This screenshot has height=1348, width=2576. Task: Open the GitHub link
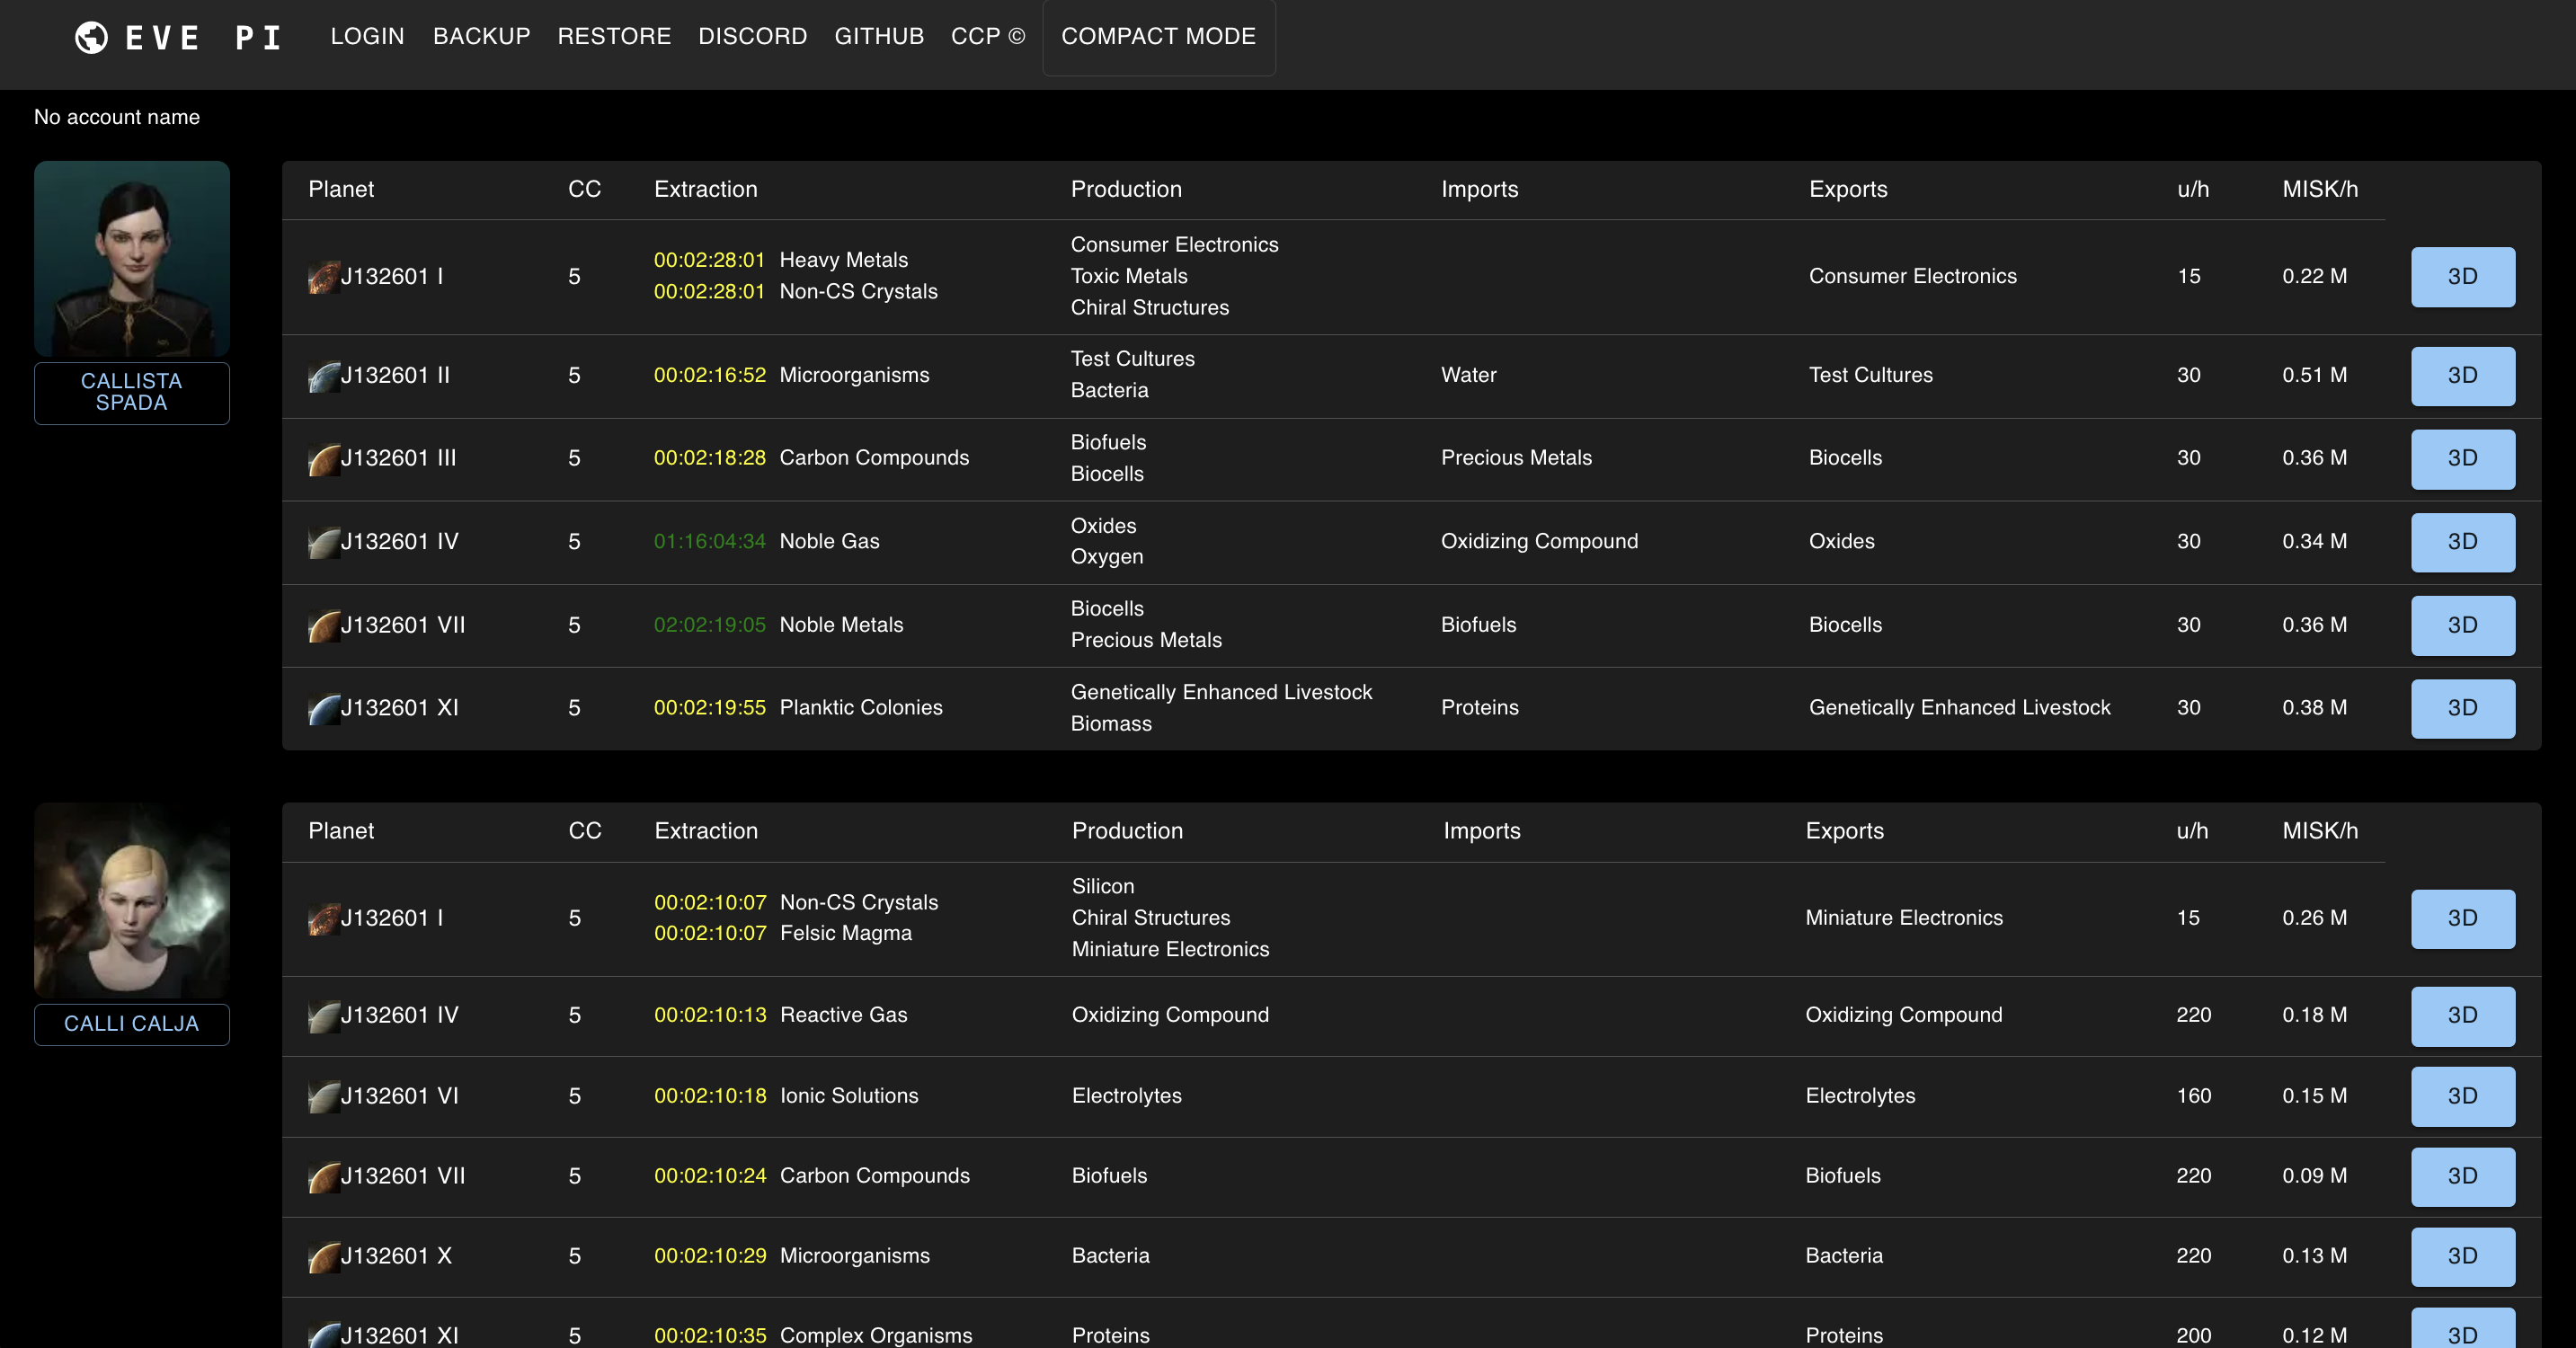879,37
